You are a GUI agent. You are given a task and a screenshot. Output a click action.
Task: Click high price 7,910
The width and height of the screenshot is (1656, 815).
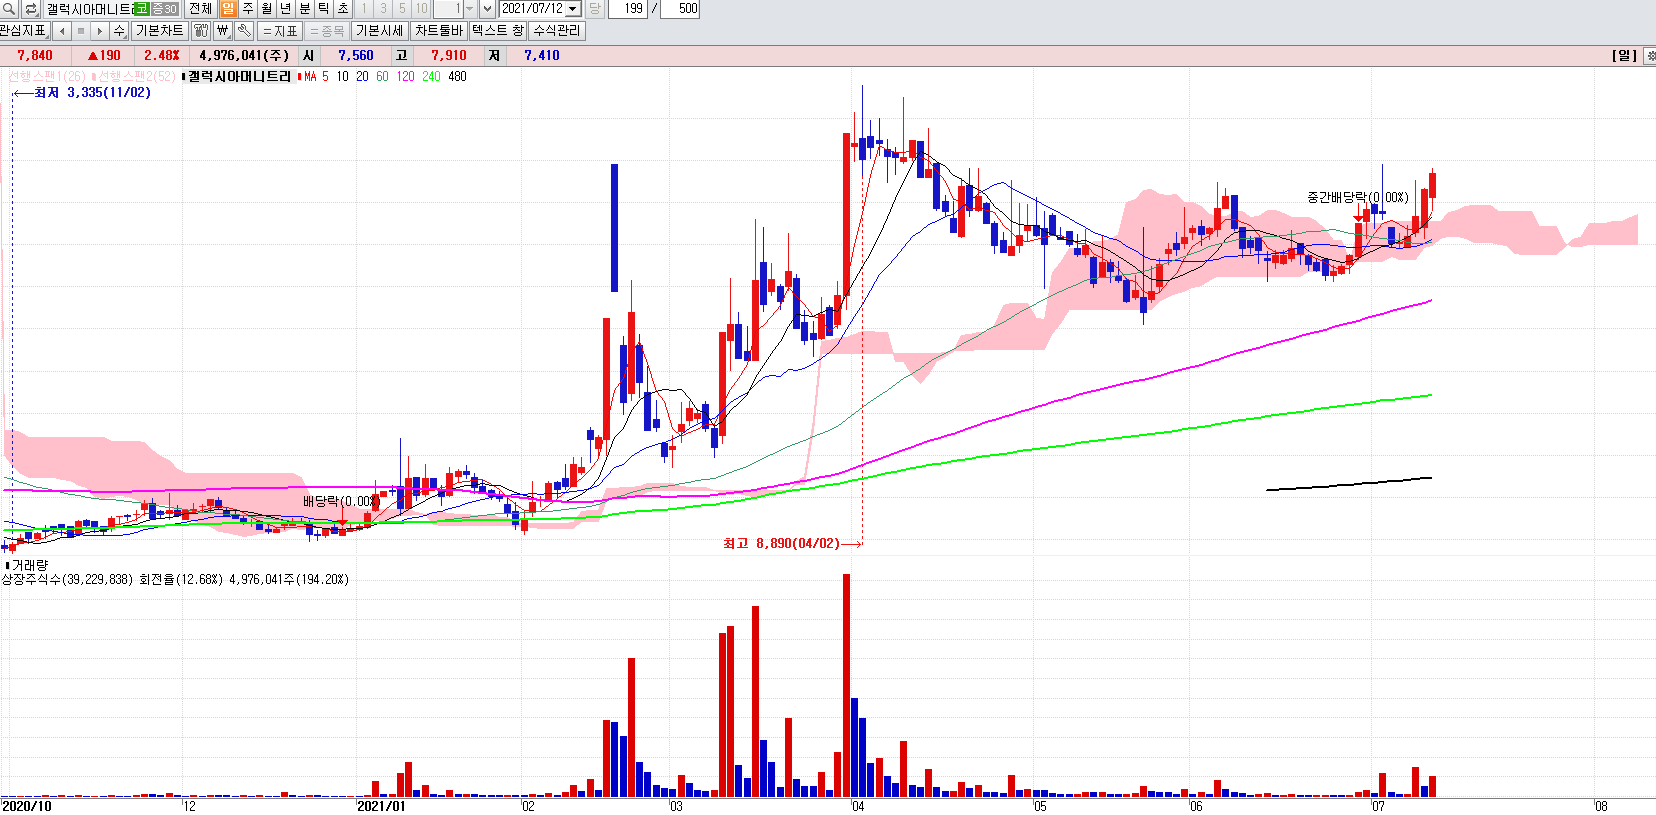click(x=449, y=56)
